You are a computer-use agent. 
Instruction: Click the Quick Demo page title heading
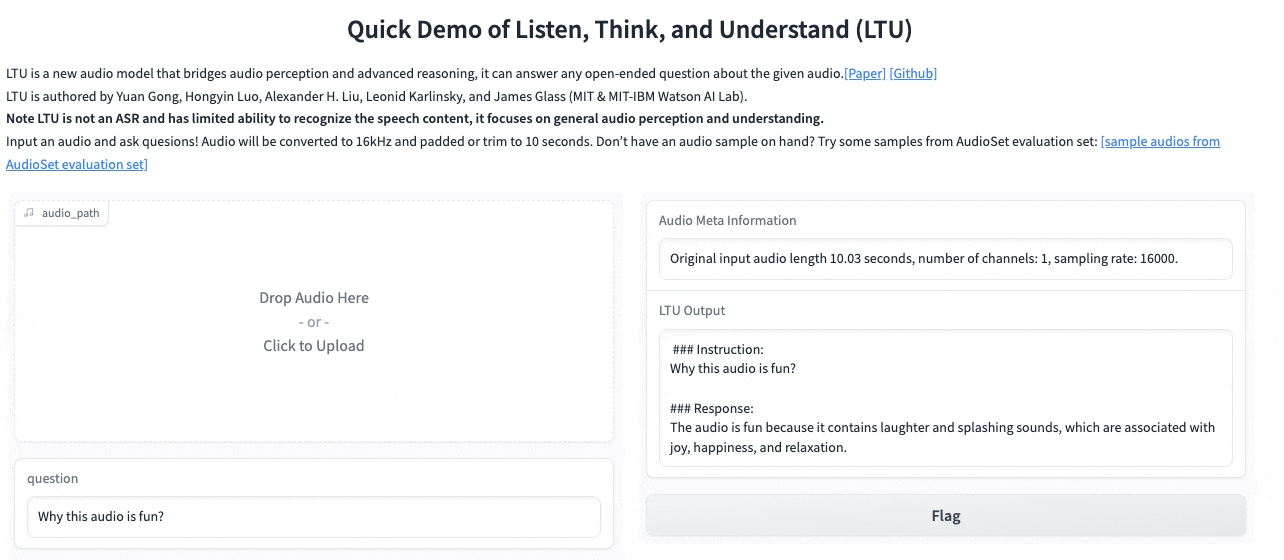click(629, 30)
